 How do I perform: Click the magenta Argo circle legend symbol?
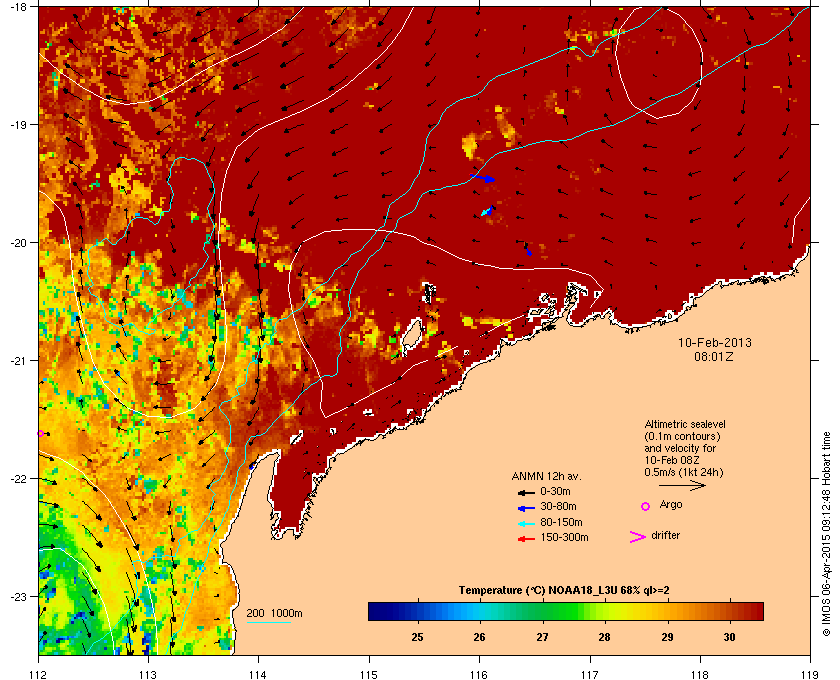pyautogui.click(x=646, y=506)
